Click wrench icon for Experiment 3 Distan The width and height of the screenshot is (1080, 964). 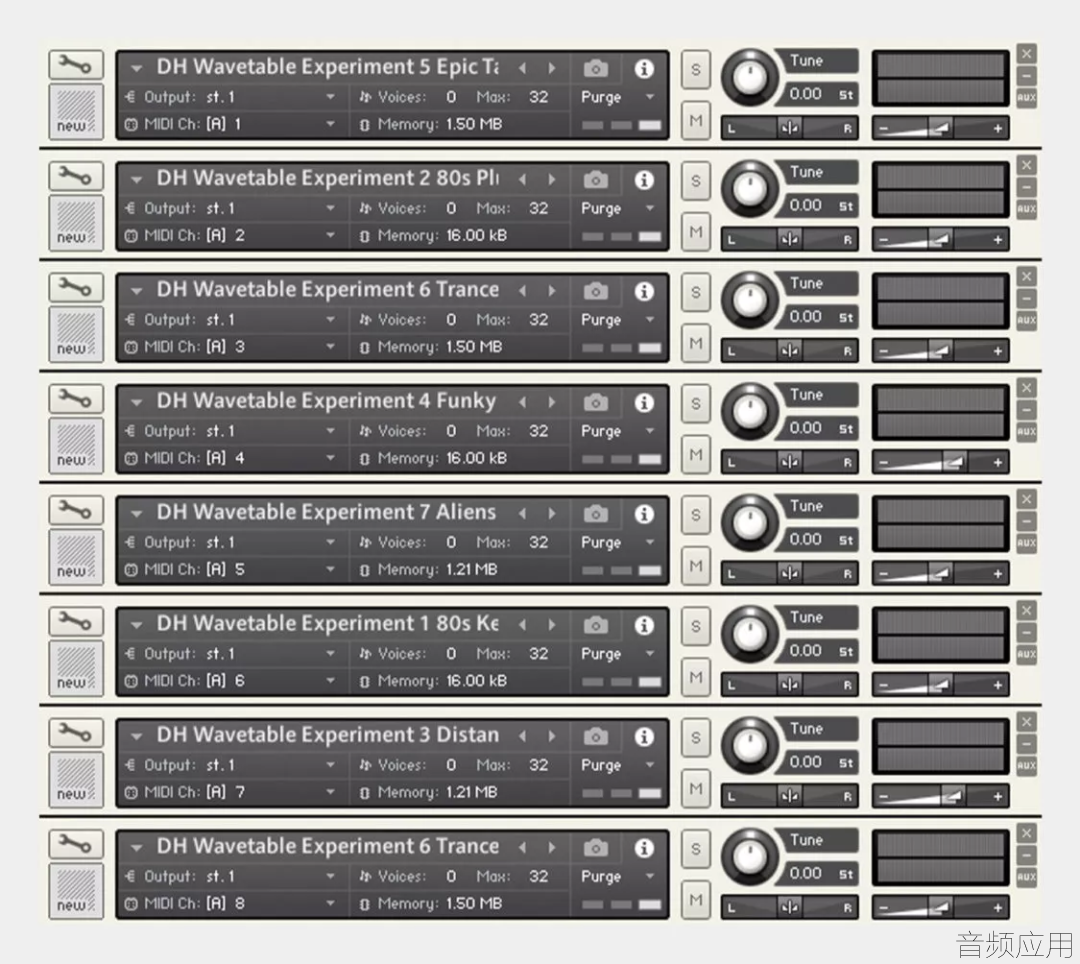click(76, 733)
